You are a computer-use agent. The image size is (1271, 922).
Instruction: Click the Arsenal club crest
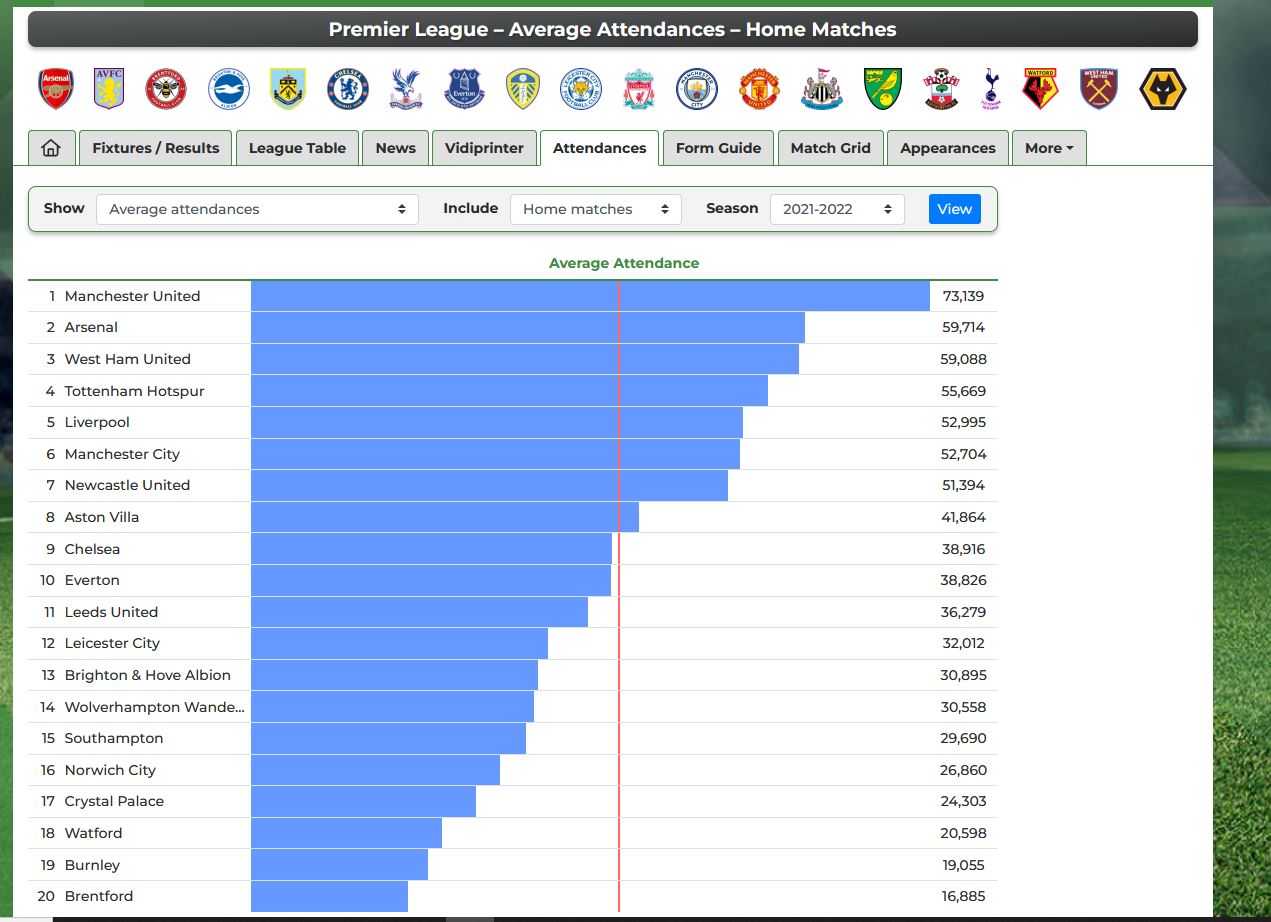[x=56, y=89]
